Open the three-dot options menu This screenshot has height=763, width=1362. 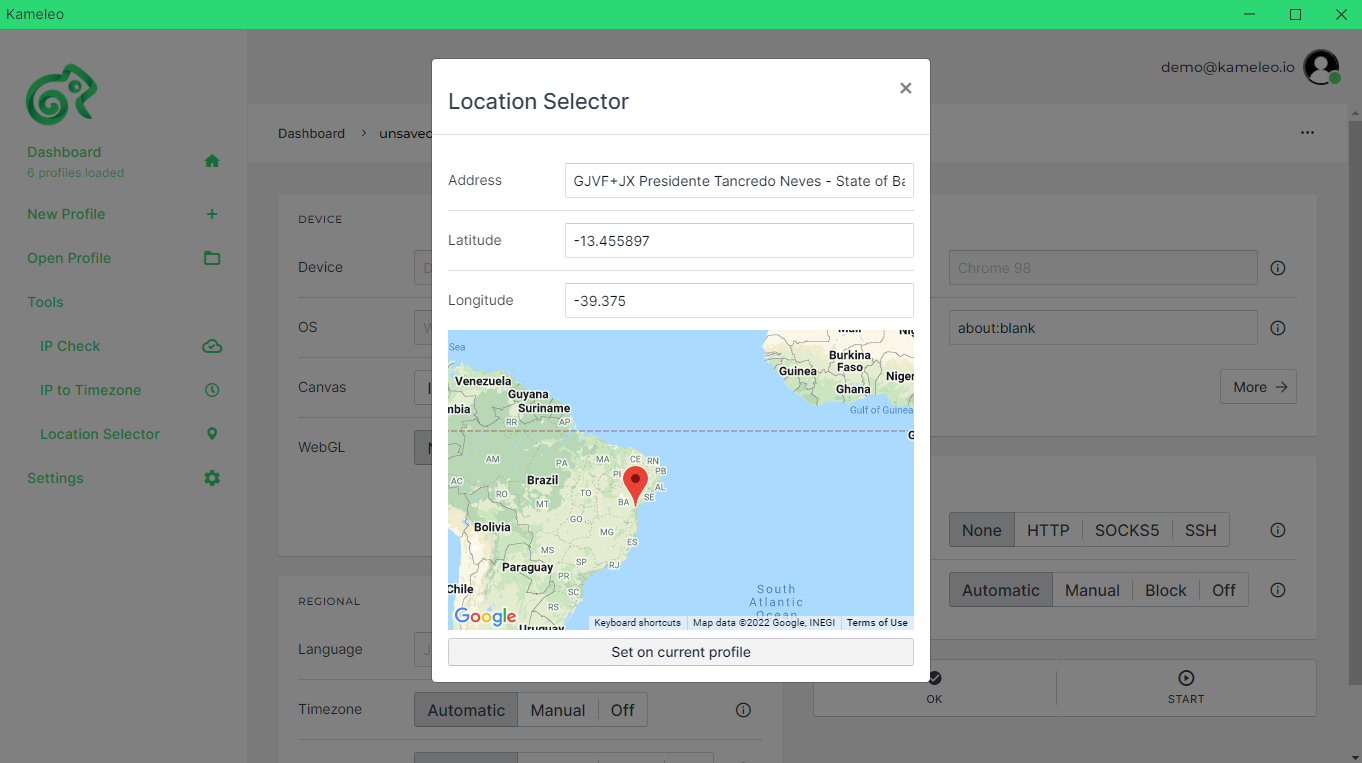click(1308, 132)
